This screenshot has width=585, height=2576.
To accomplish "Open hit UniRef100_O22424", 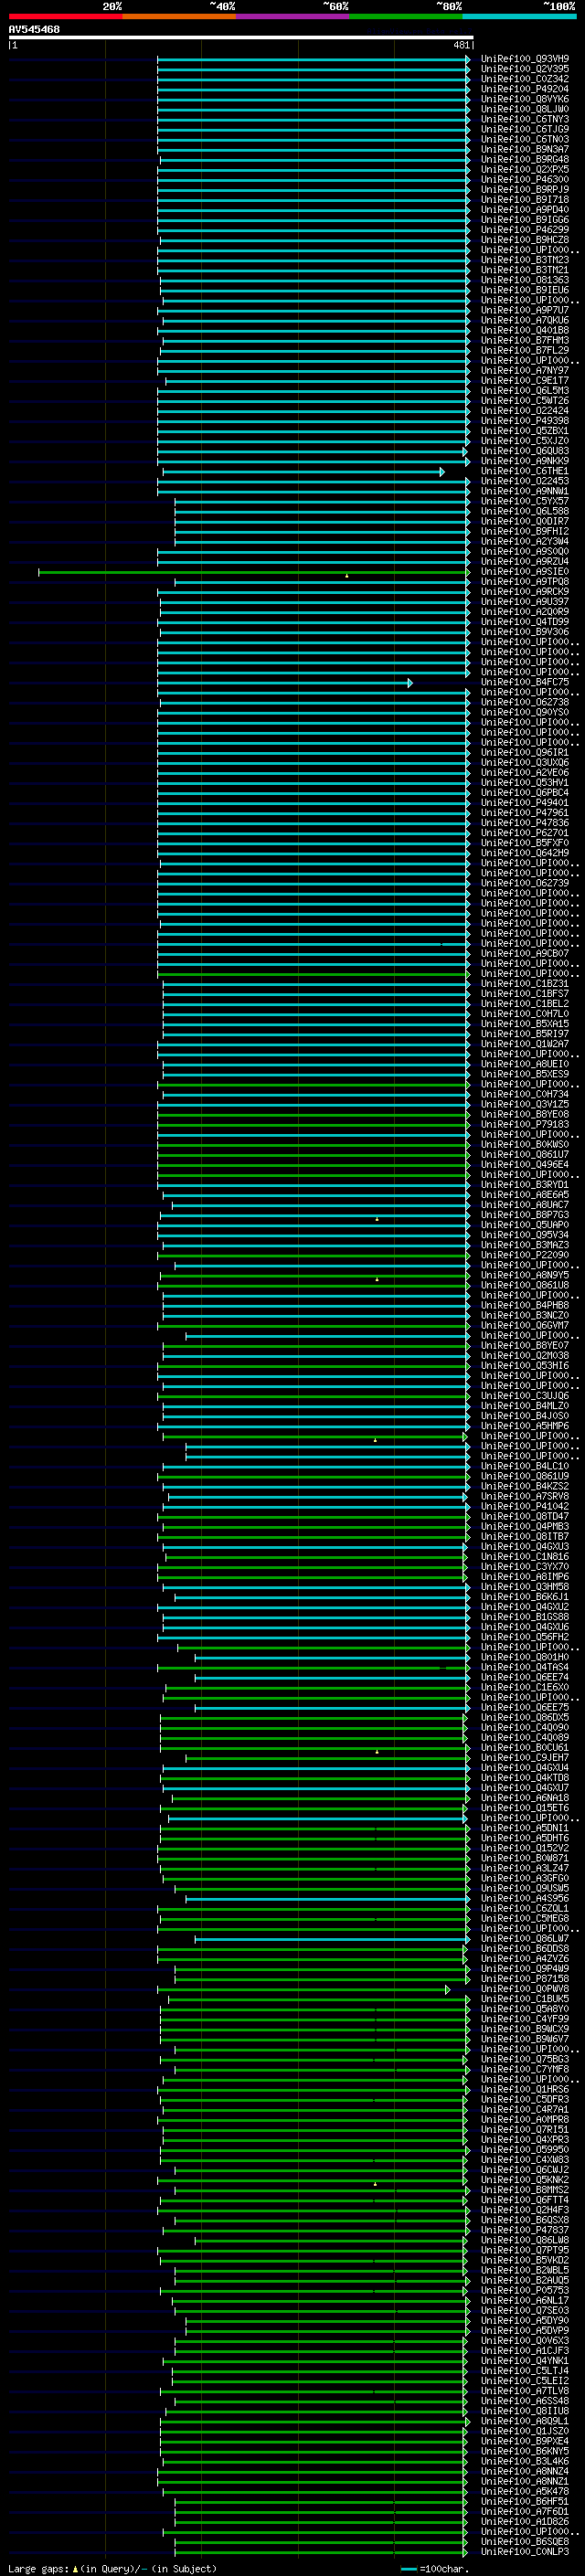I will click(x=525, y=410).
